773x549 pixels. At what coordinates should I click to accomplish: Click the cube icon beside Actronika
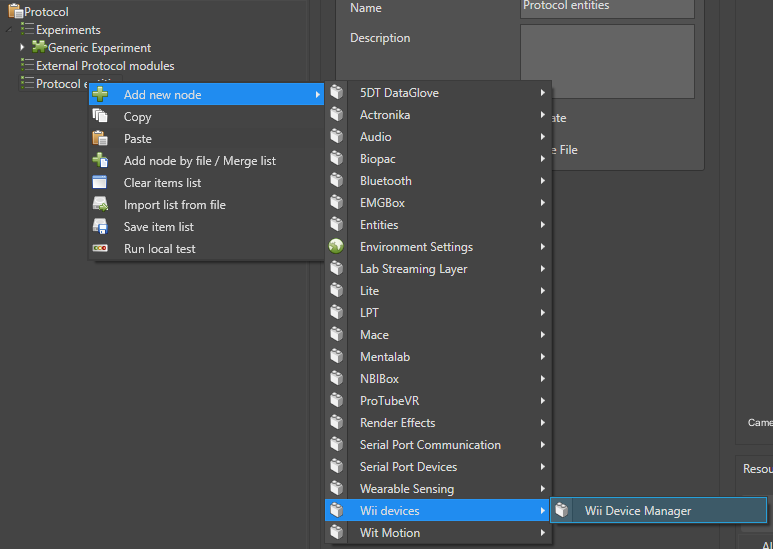coord(337,114)
